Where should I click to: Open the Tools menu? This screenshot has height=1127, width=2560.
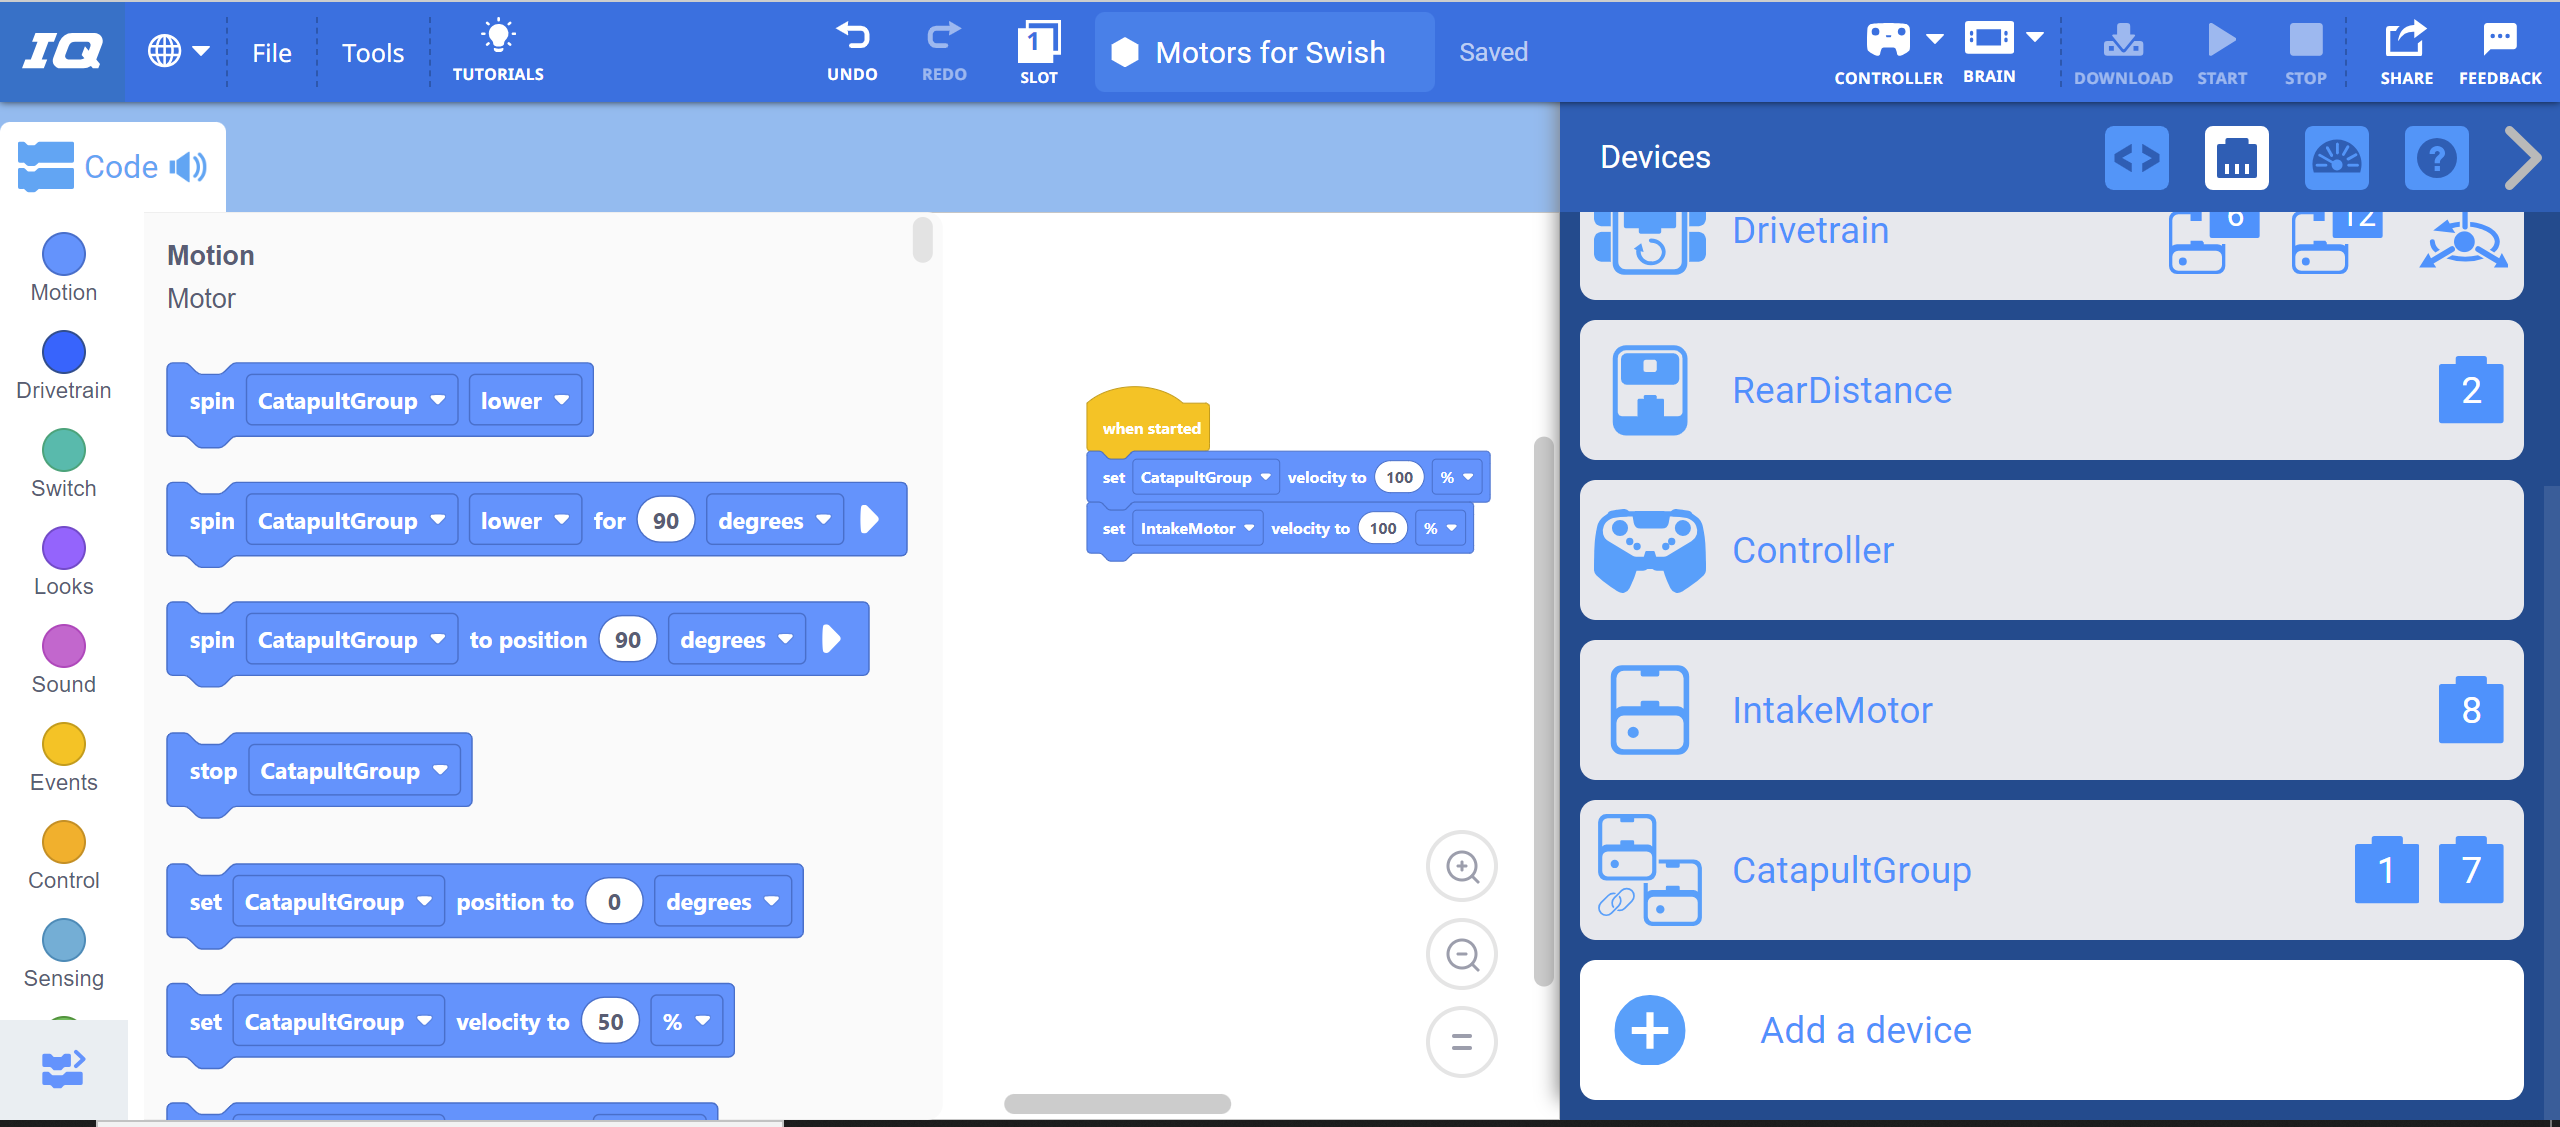[372, 53]
